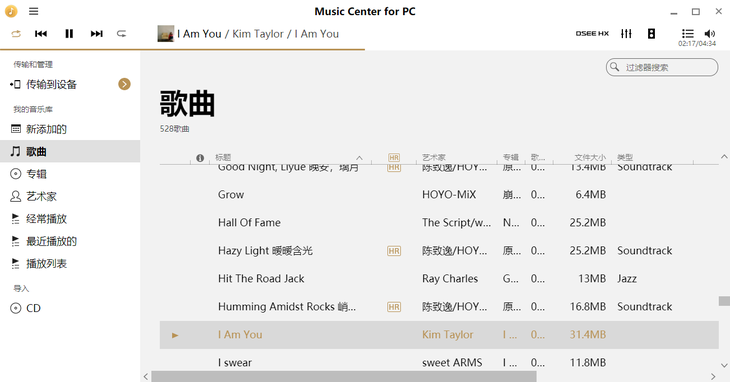Pause the currently playing track
Screen dimensions: 730x382
click(69, 34)
